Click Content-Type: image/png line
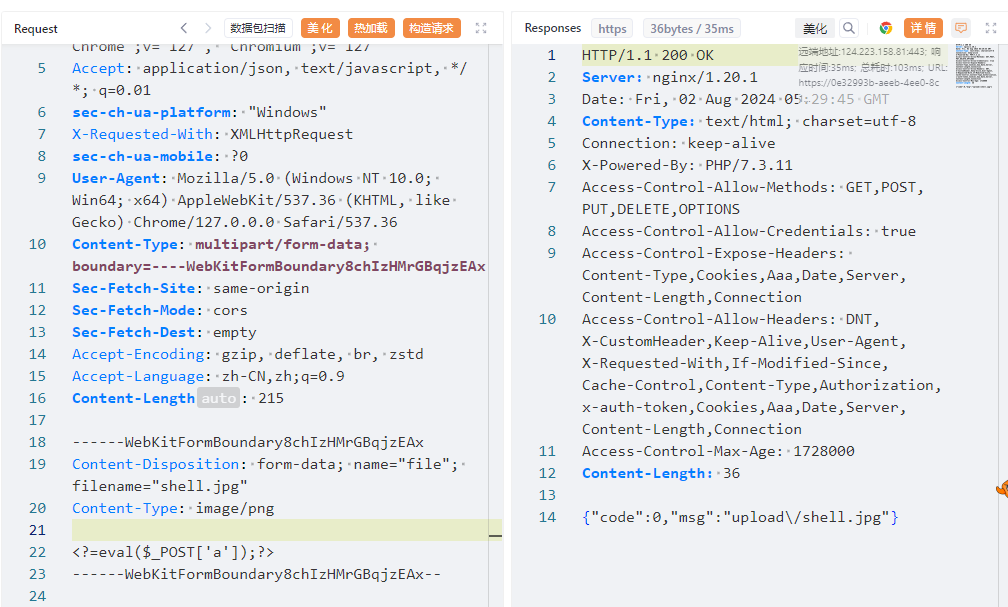The image size is (1008, 607). (173, 508)
